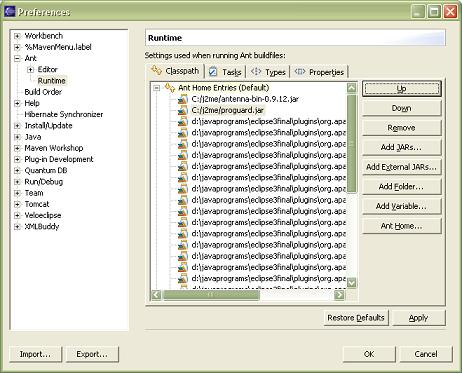The width and height of the screenshot is (462, 373).
Task: Click Add Variable... button
Action: (x=402, y=206)
